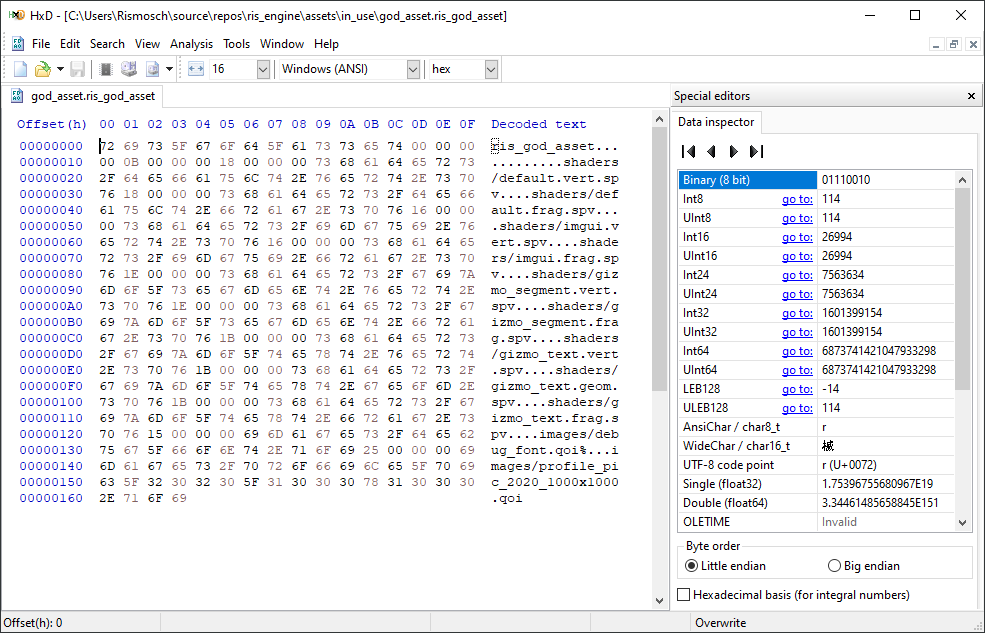The image size is (985, 633).
Task: Expand the Windows (ANSI) charset dropdown
Action: point(413,69)
